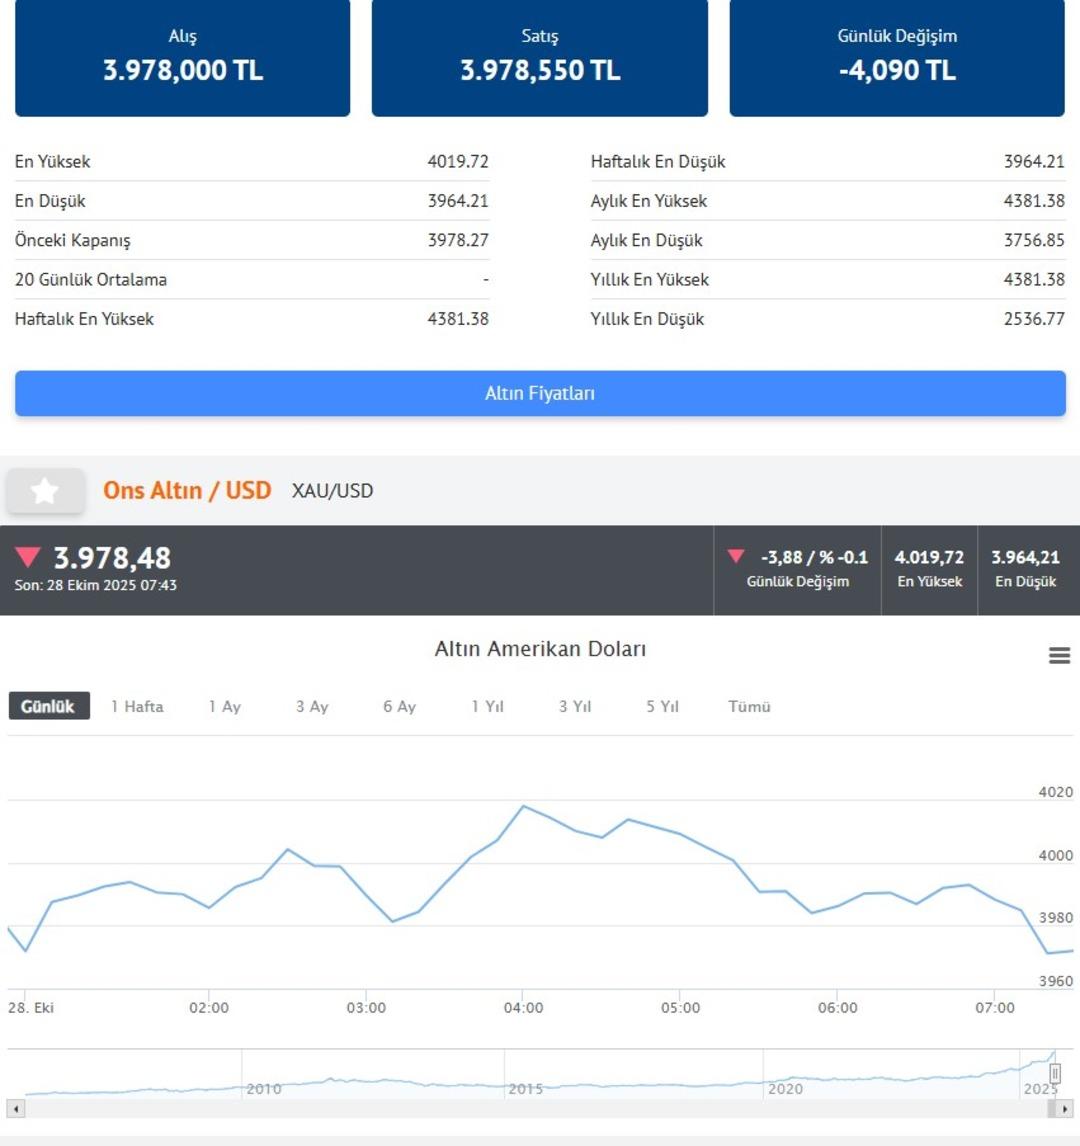This screenshot has width=1080, height=1146.
Task: Click the navigator range handle
Action: tap(1054, 1074)
